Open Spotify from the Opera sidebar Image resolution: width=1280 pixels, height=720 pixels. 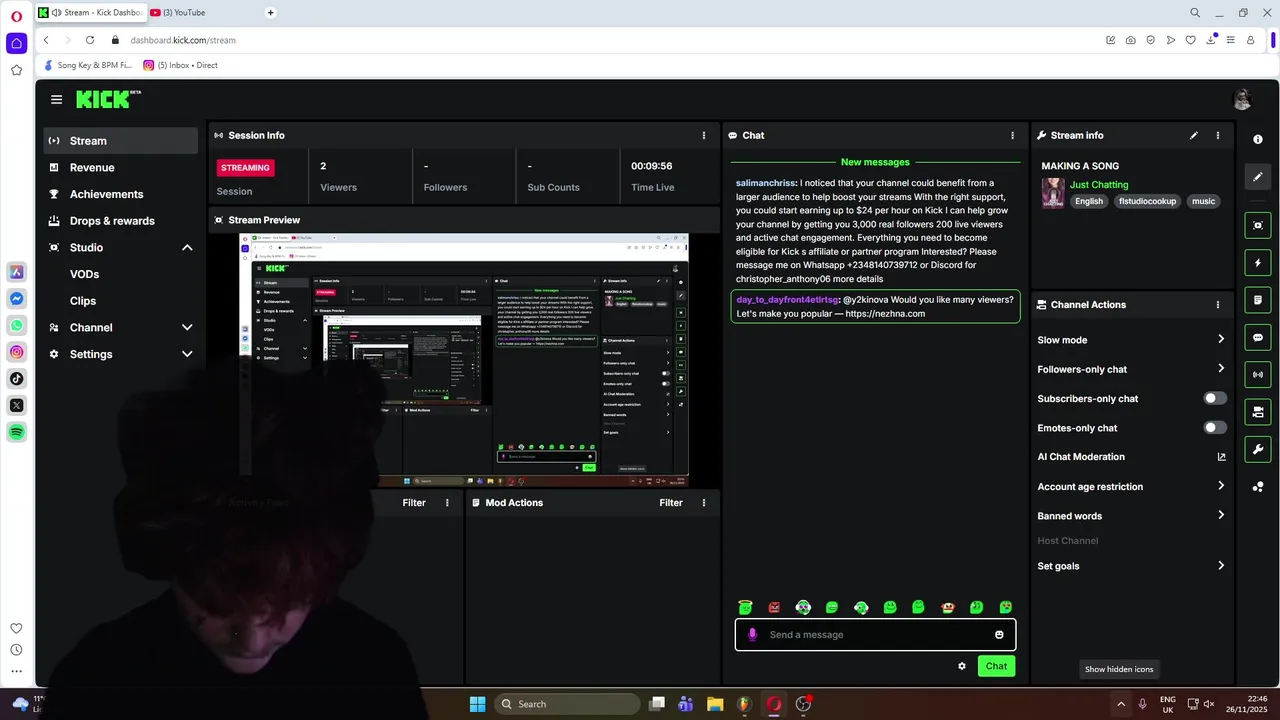tap(16, 432)
